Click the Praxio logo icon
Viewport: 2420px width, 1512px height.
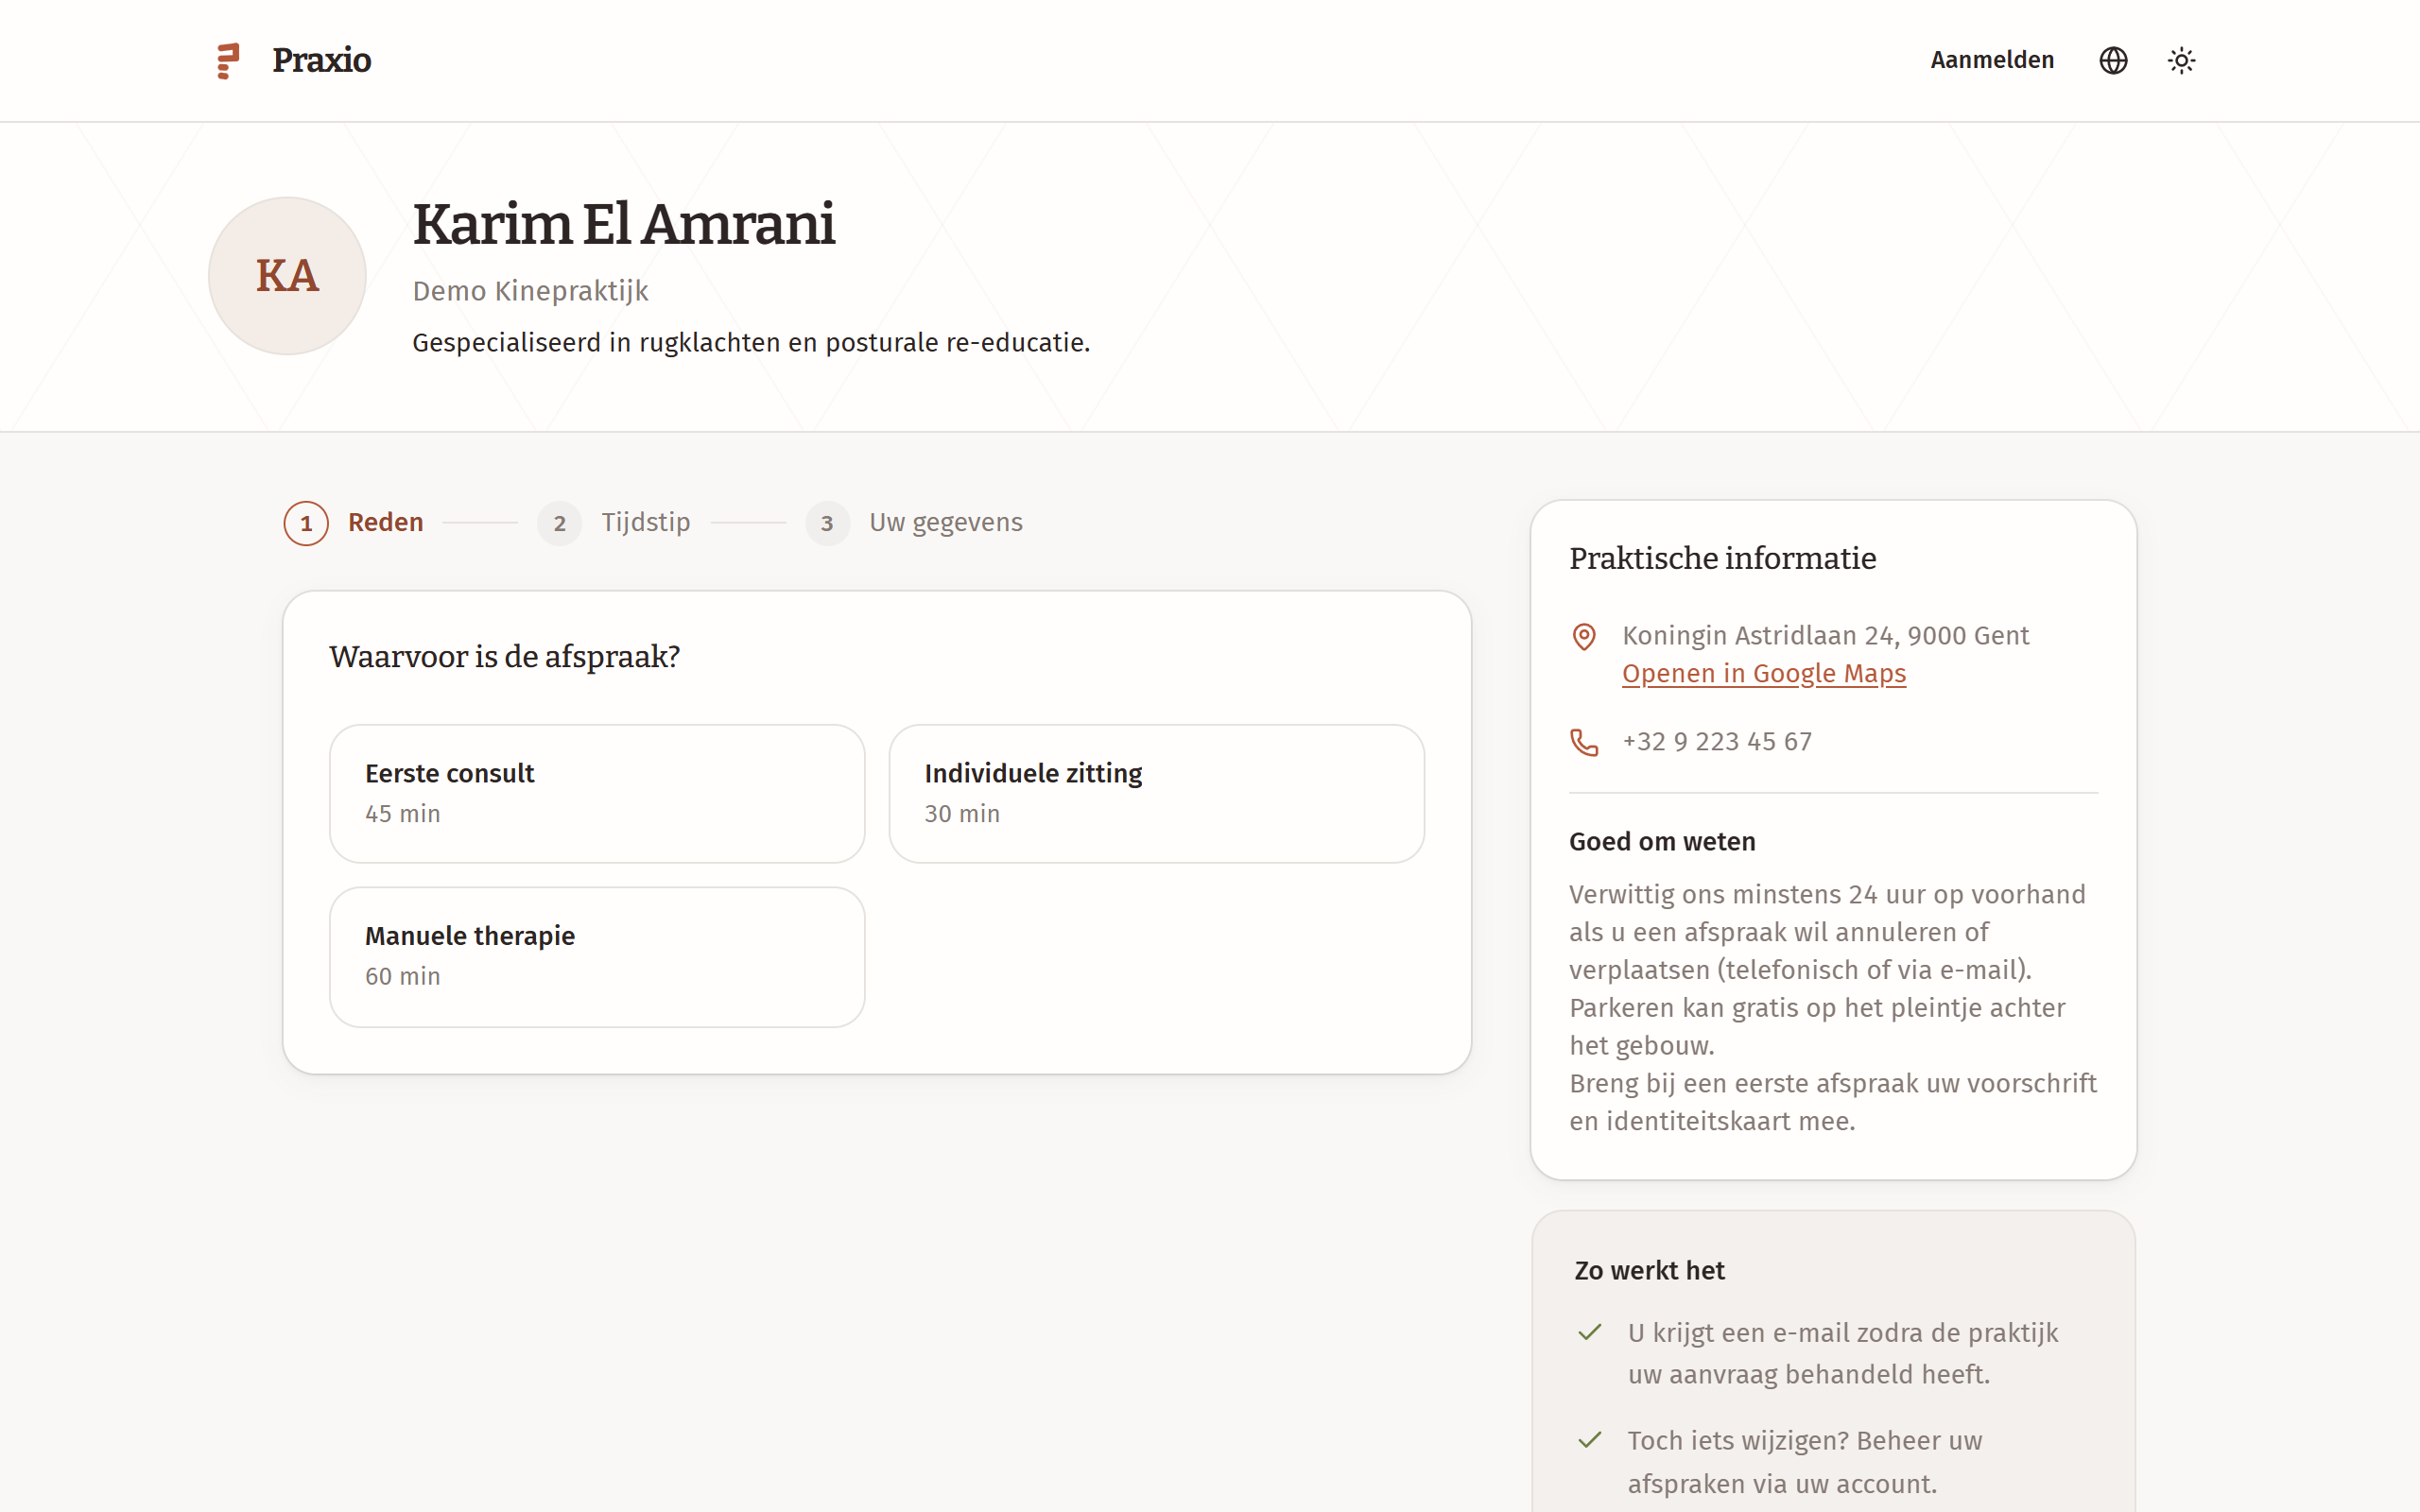click(229, 61)
